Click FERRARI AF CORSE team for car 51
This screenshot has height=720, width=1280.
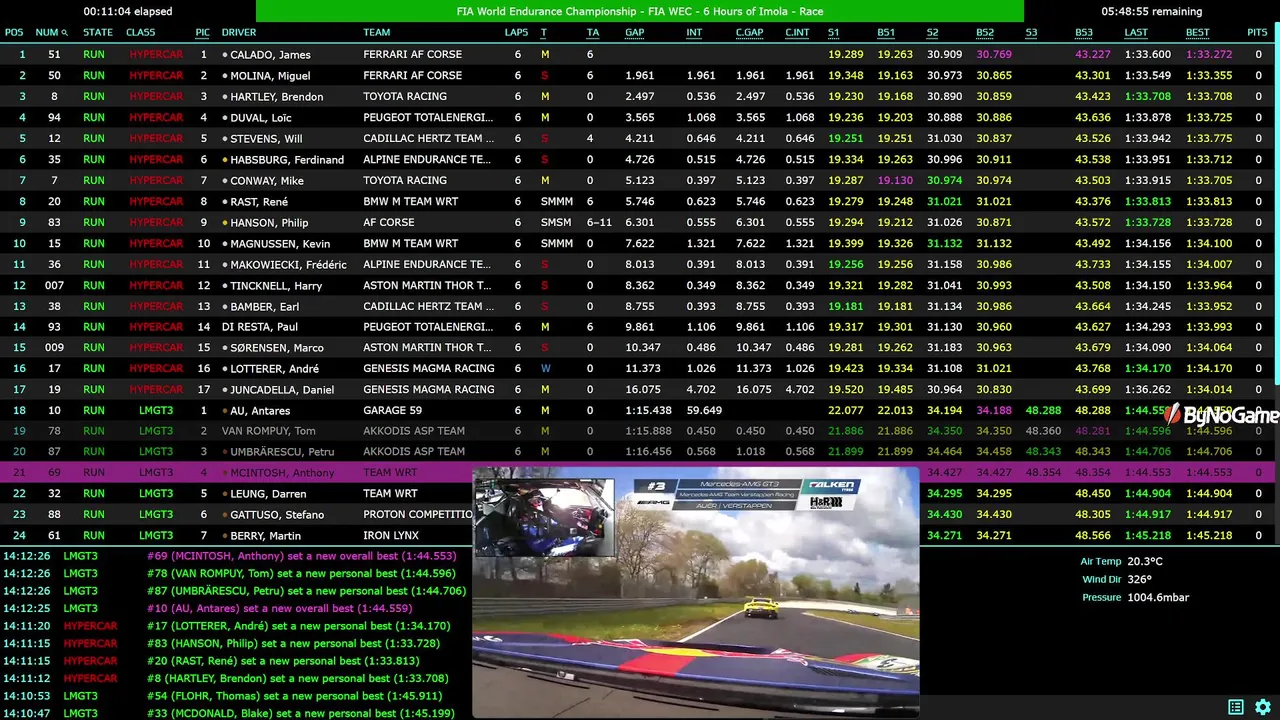pos(412,55)
